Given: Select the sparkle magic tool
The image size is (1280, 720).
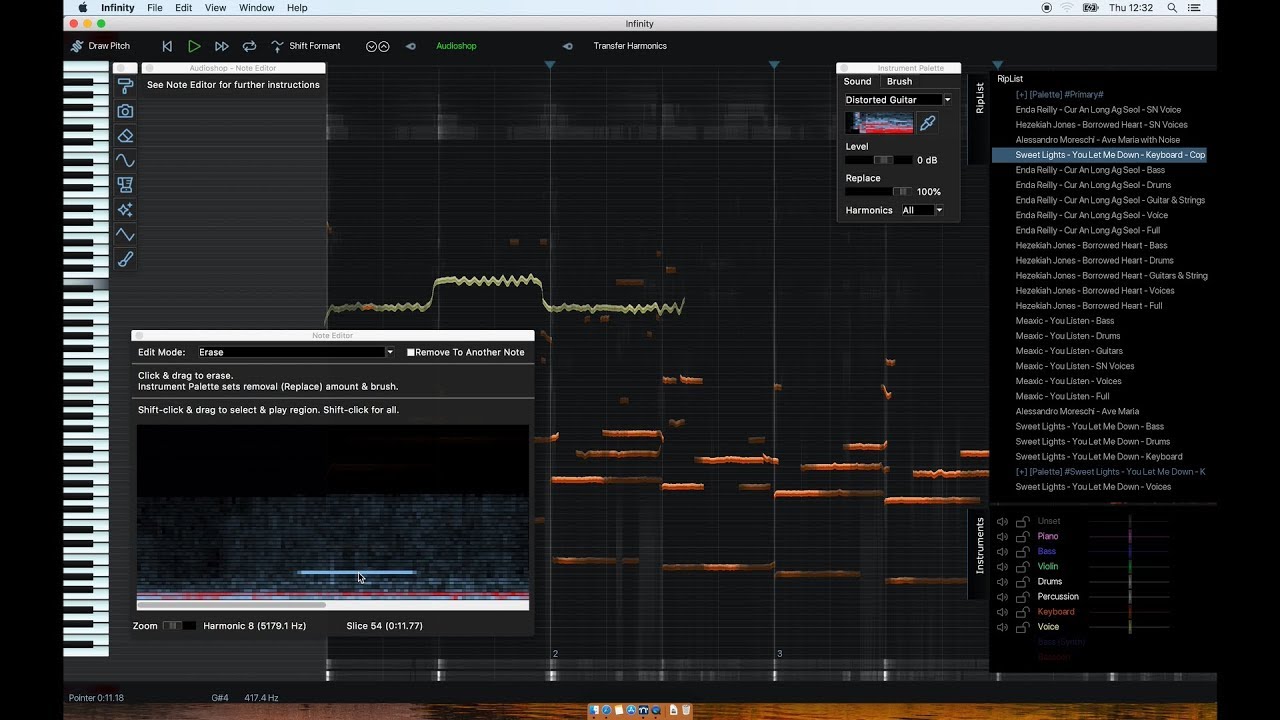Looking at the screenshot, I should coord(125,210).
